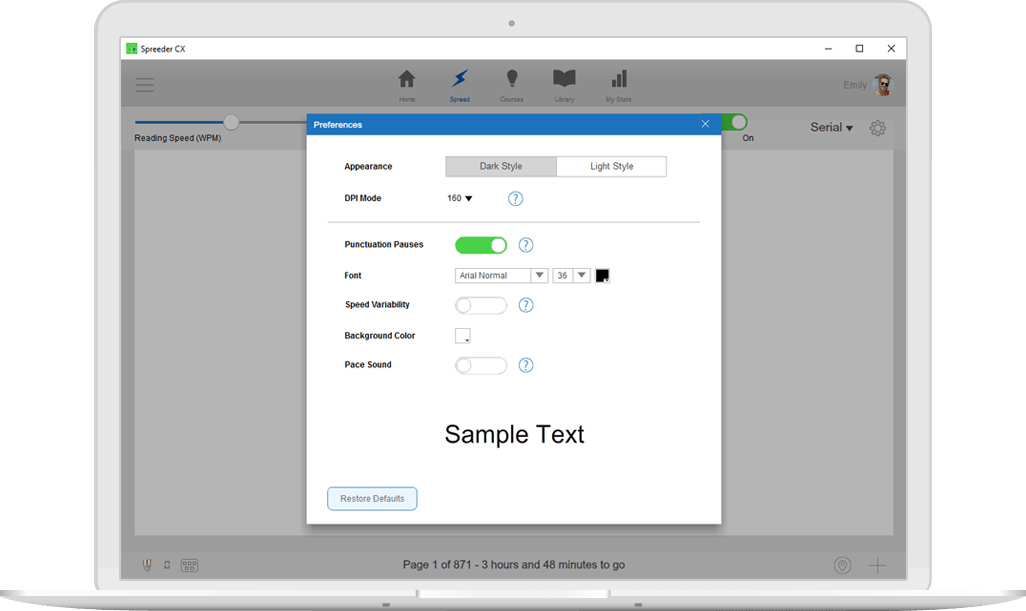Viewport: 1026px width, 611px height.
Task: Click the settings gear icon
Action: coord(877,128)
